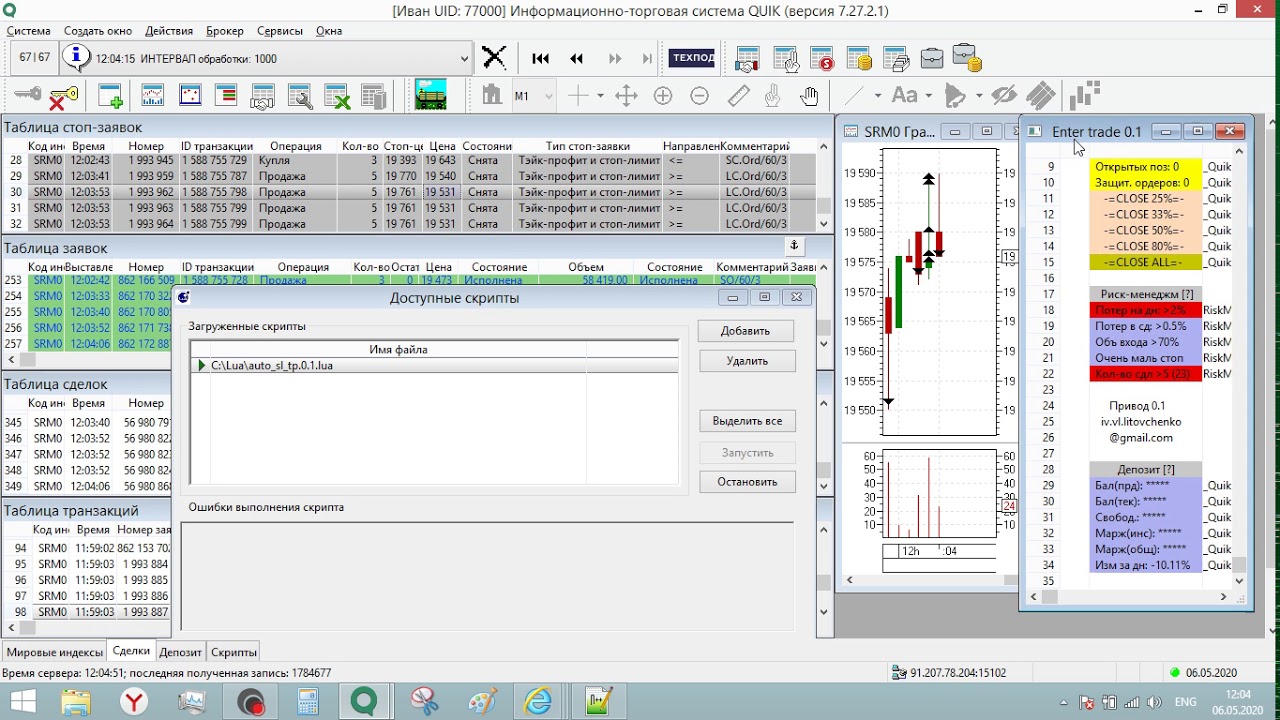Open the Действия menu
1280x720 pixels.
(x=169, y=31)
